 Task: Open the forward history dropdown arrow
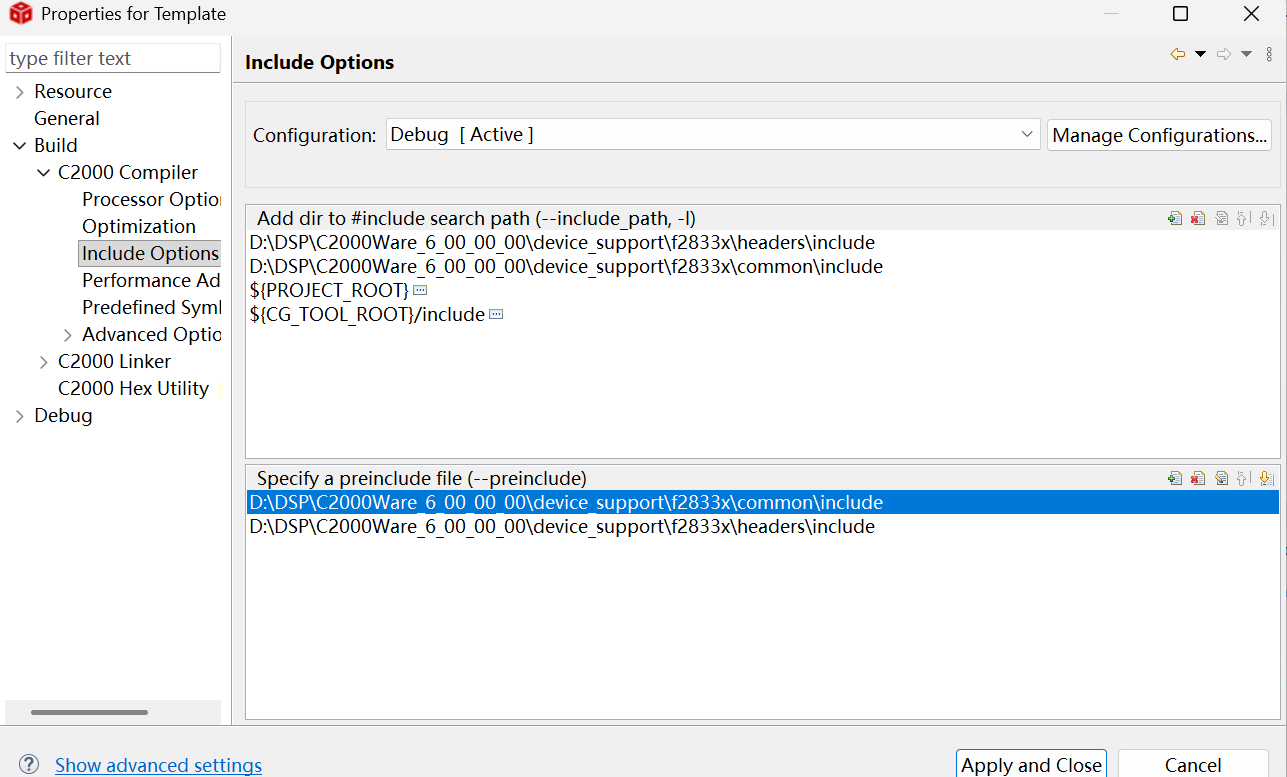[x=1246, y=54]
